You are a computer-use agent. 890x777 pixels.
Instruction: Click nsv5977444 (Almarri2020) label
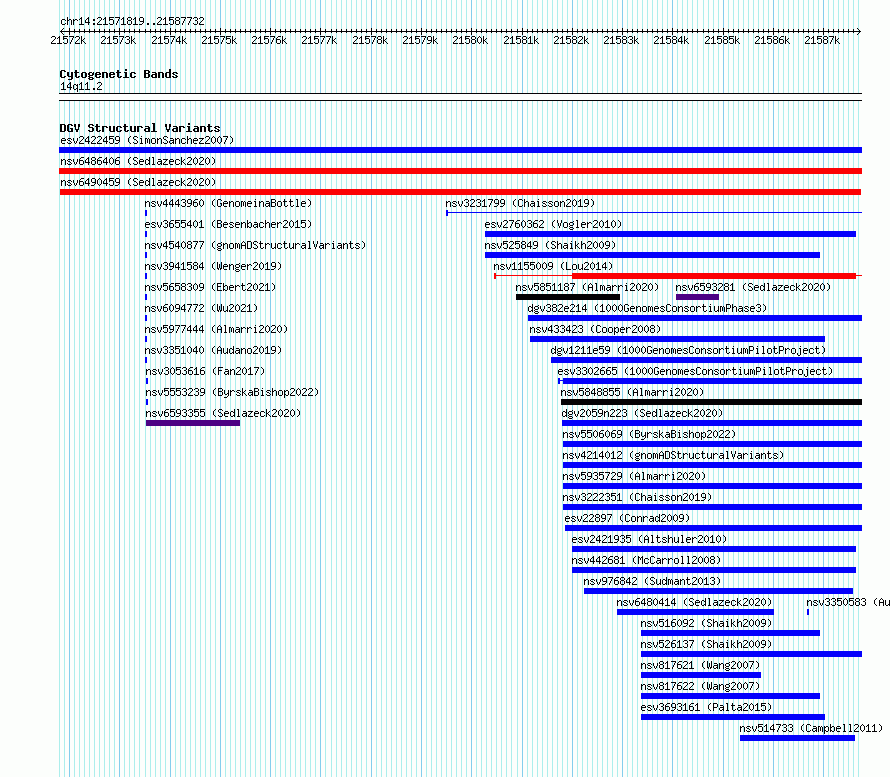point(216,329)
